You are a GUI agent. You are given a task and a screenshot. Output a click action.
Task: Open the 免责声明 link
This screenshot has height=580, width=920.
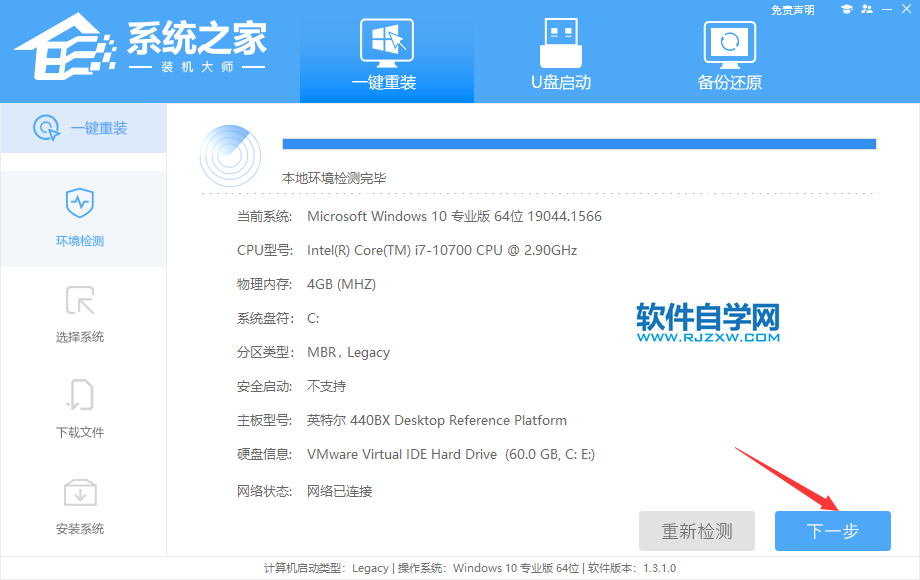[x=792, y=10]
